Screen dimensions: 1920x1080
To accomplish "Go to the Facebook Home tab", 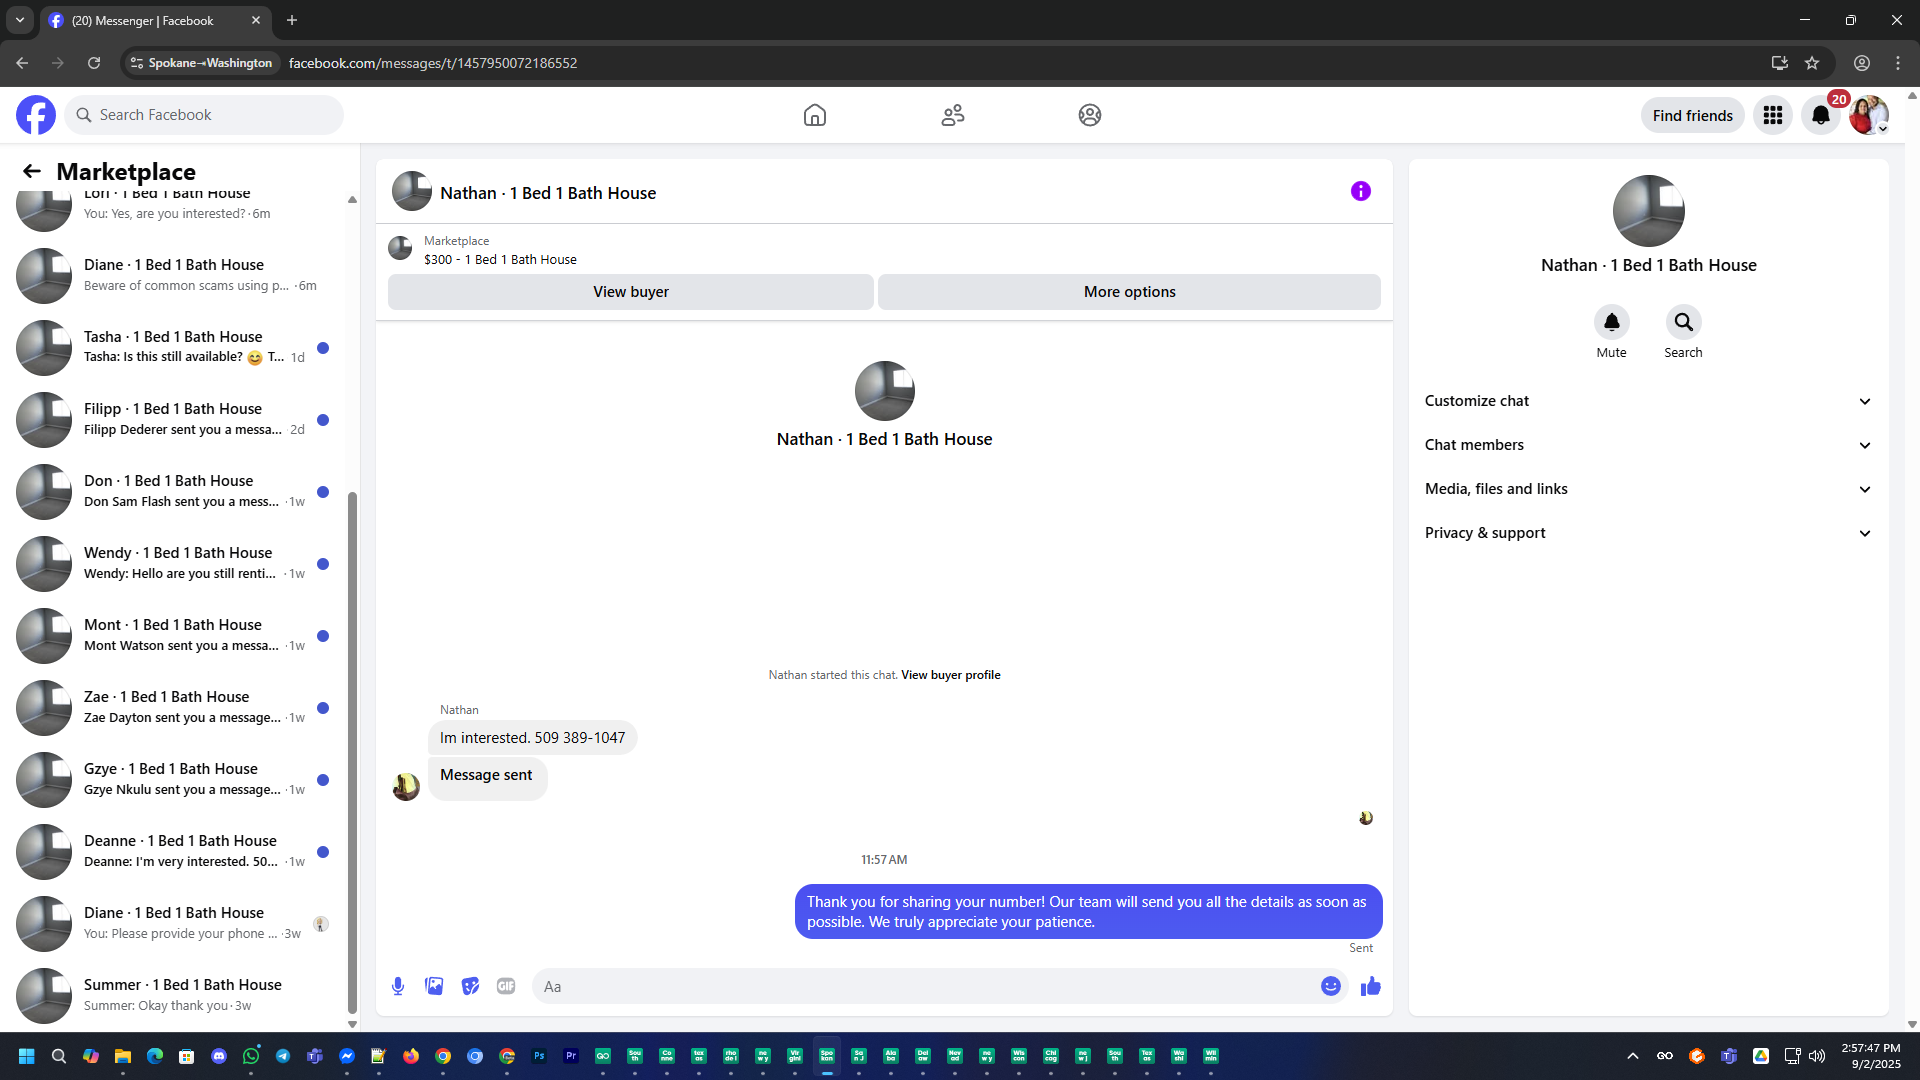I will pos(815,115).
